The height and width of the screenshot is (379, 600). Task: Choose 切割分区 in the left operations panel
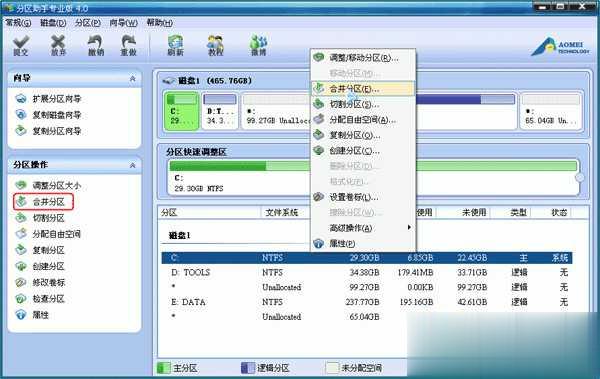41,218
